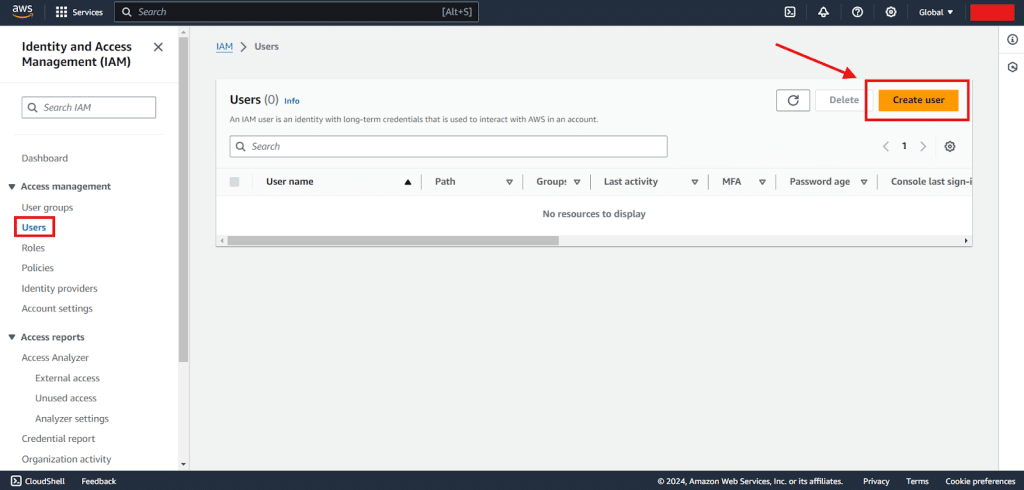Open table preferences gear icon
The image size is (1024, 490).
click(x=950, y=146)
